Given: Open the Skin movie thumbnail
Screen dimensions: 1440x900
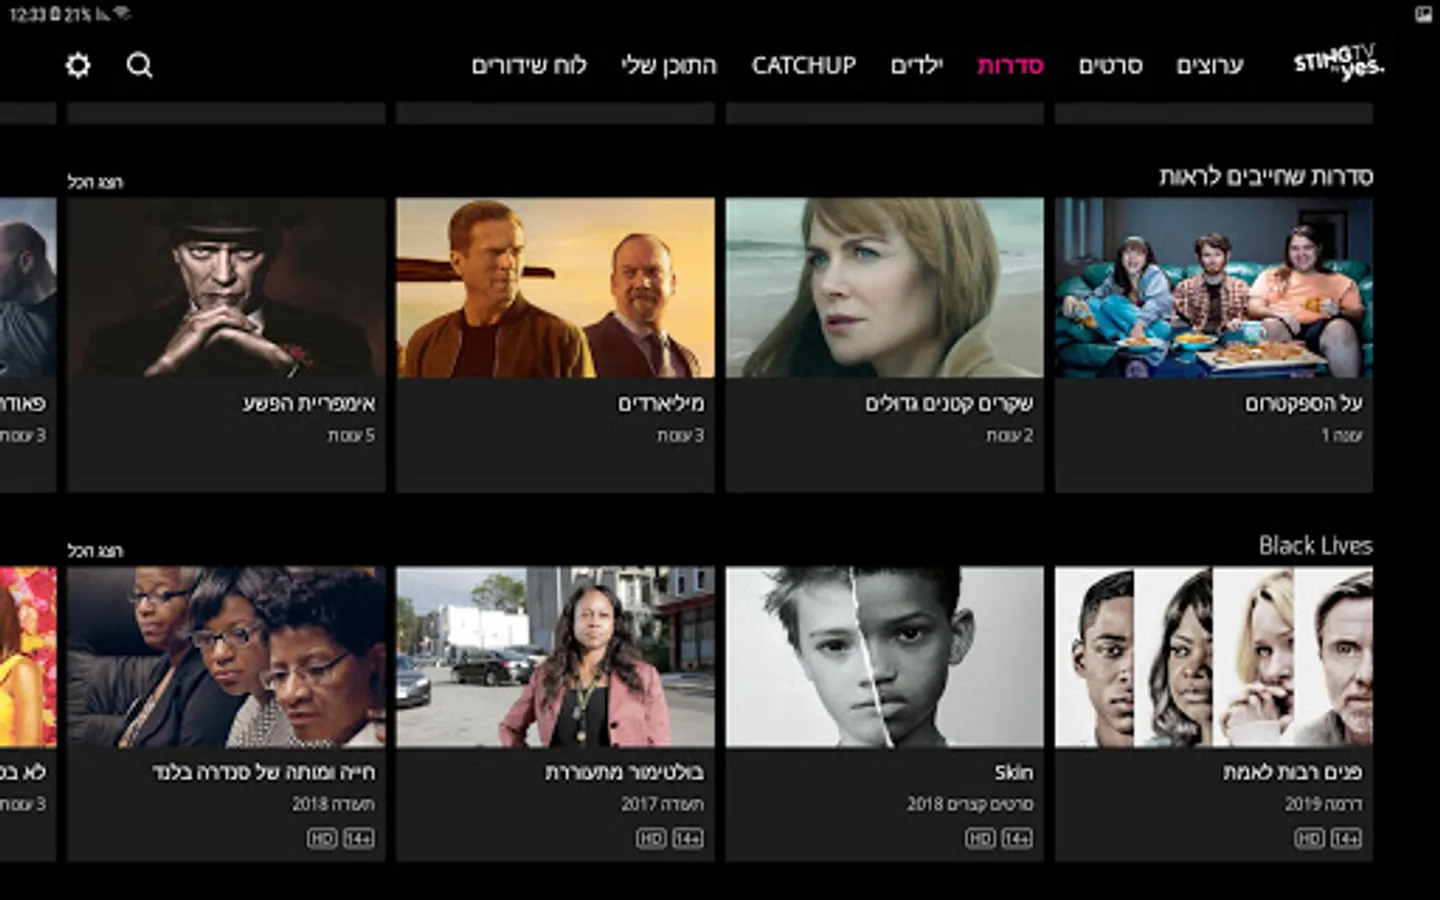Looking at the screenshot, I should [x=884, y=657].
